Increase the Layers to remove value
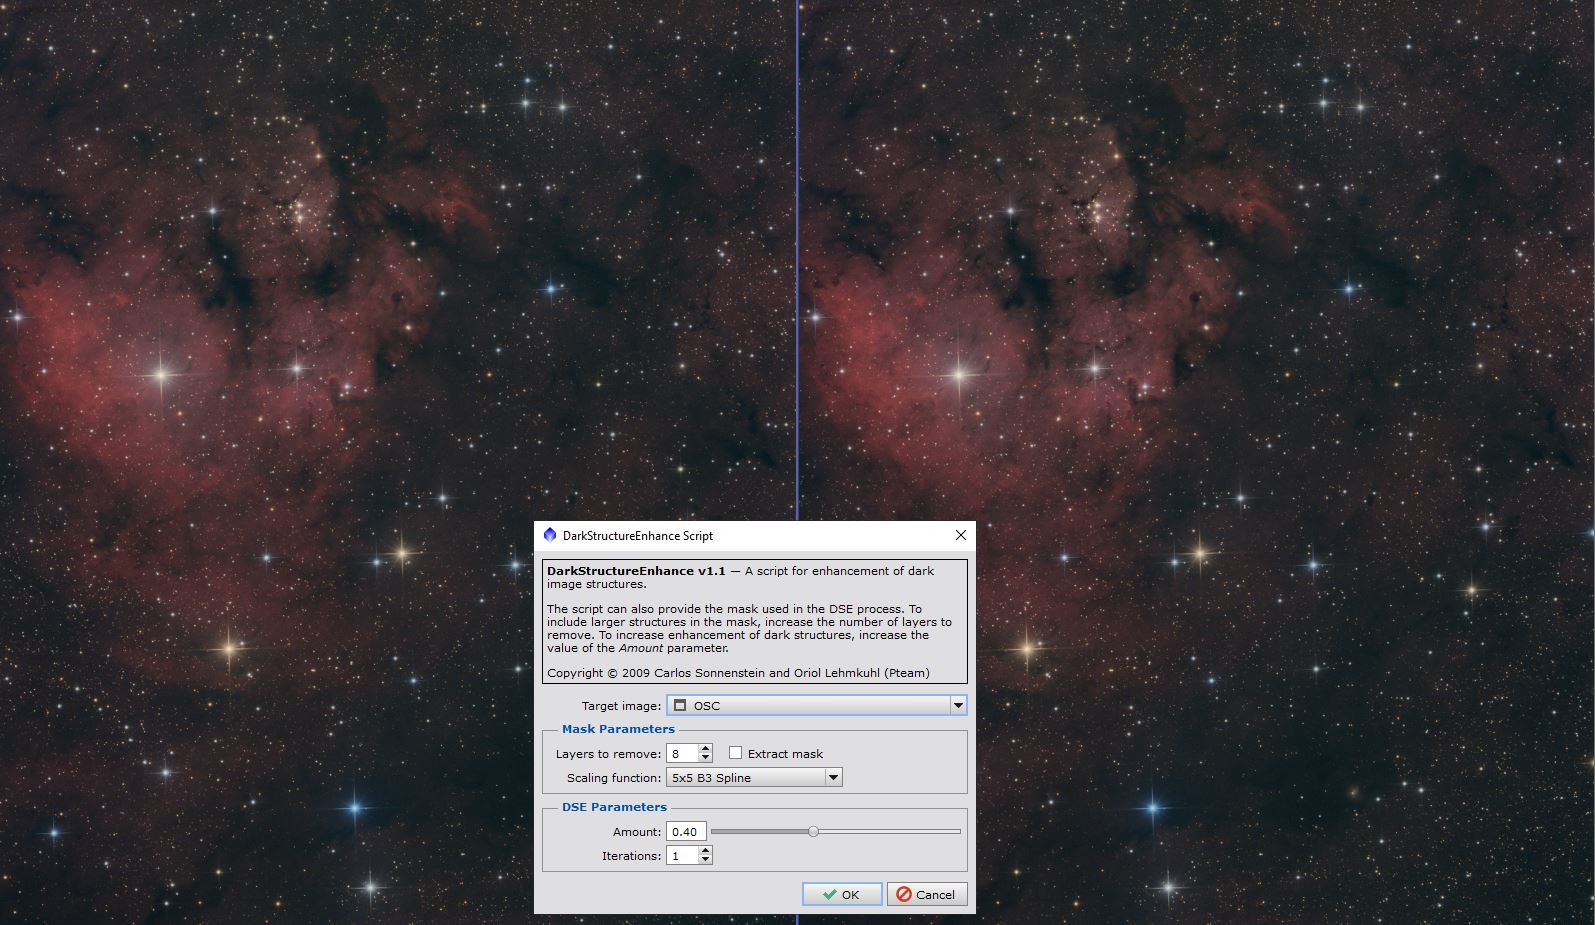Screen dimensions: 1595x925 coord(706,749)
